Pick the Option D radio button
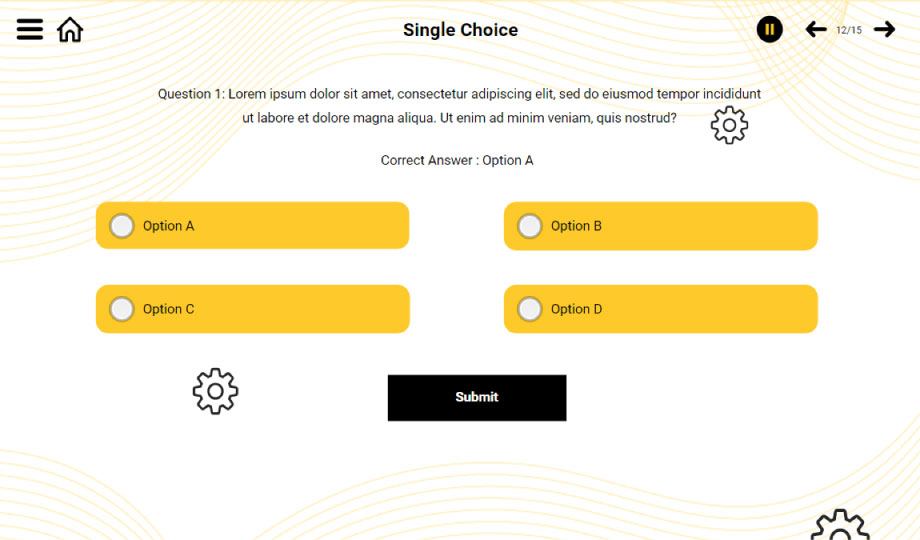 point(530,309)
